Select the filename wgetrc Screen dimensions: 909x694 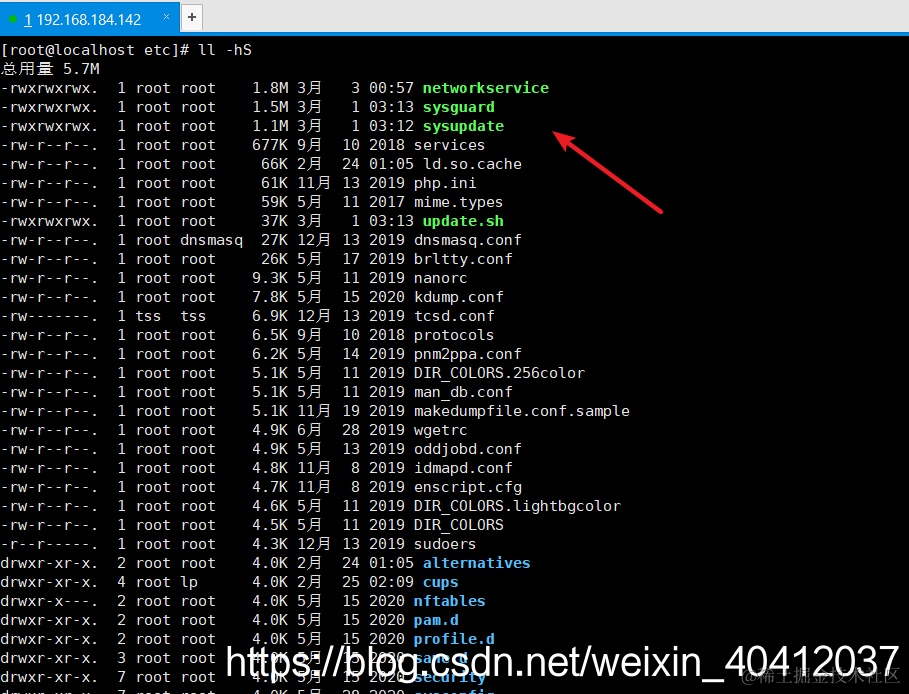441,430
